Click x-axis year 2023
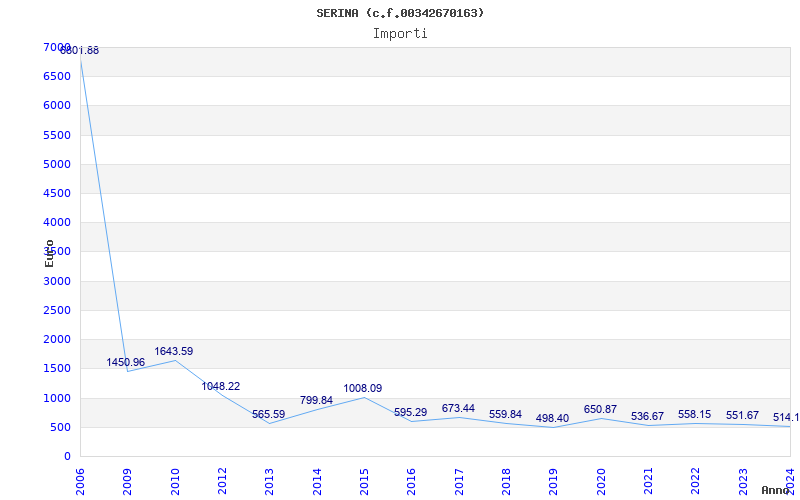The height and width of the screenshot is (500, 800). pyautogui.click(x=743, y=481)
